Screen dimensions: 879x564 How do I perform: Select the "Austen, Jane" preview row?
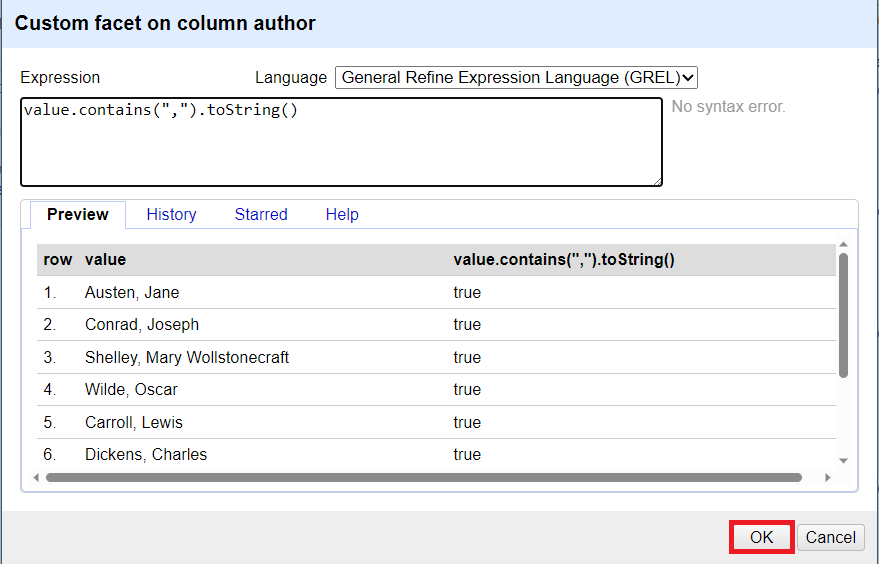pos(132,293)
